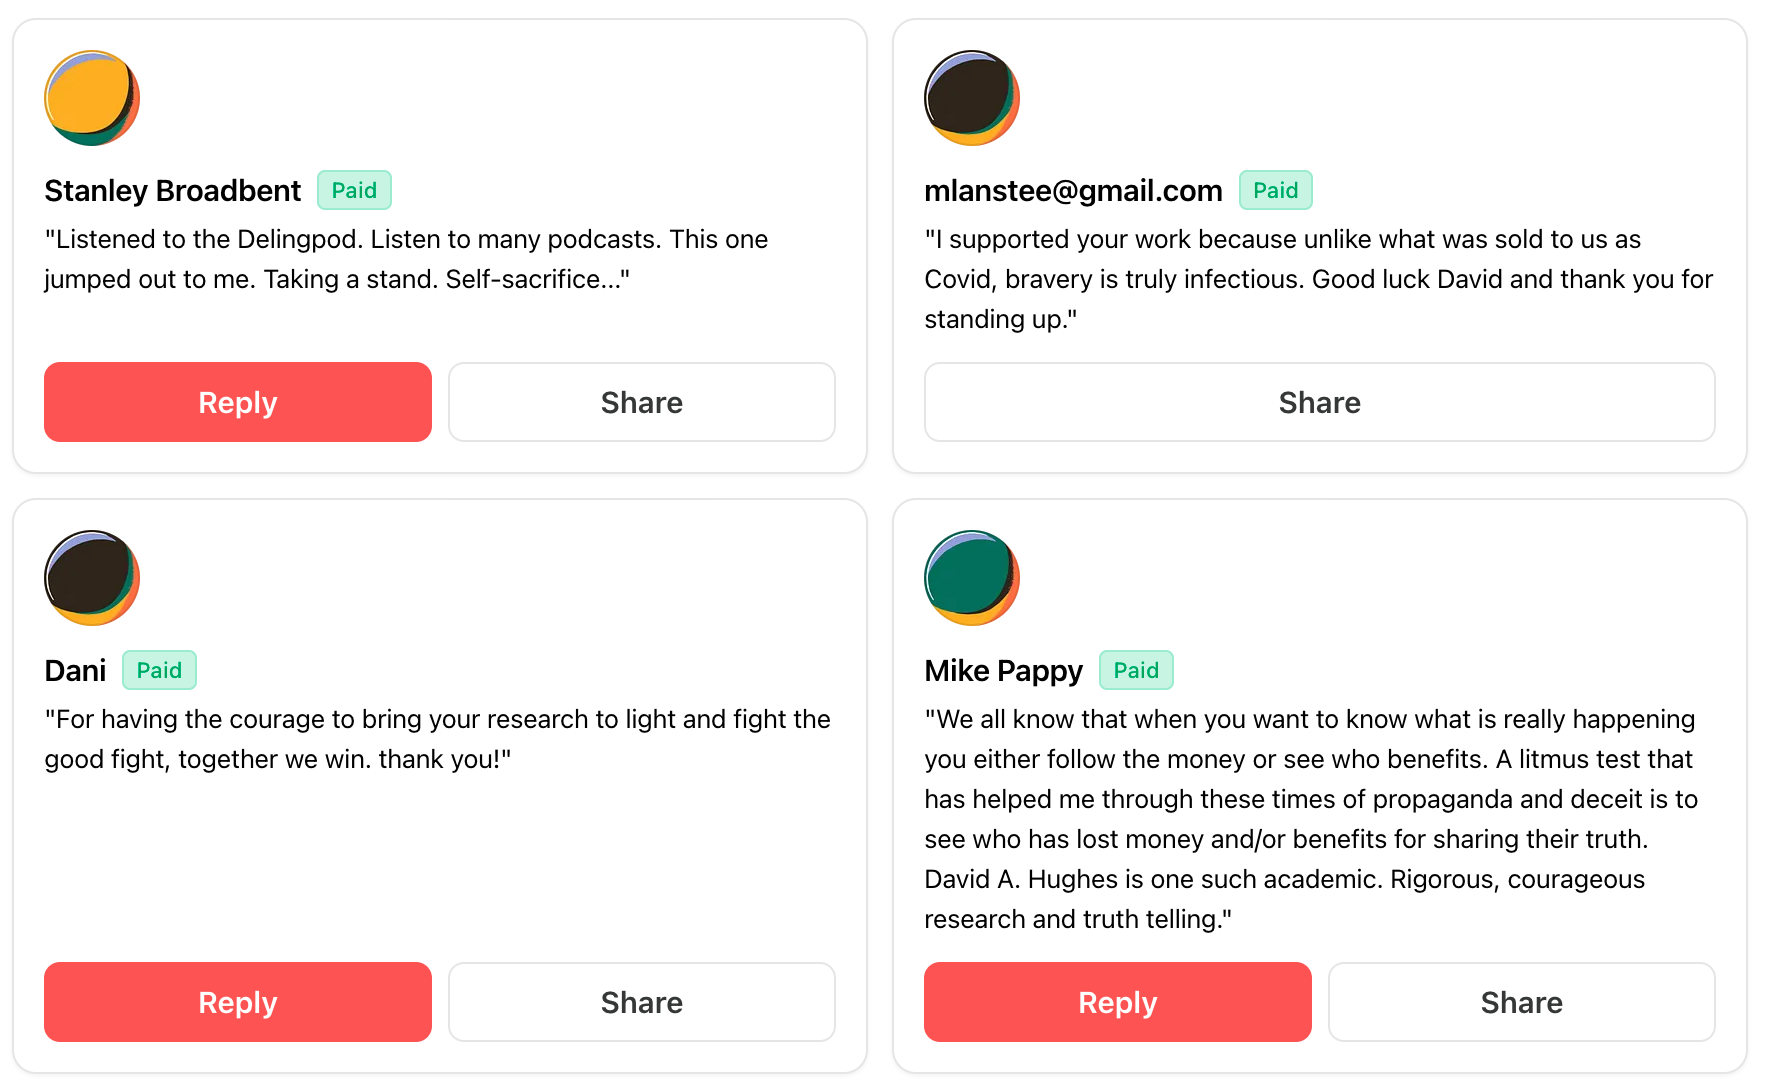This screenshot has height=1088, width=1768.
Task: Reply to Stanley Broadbent's comment
Action: point(238,402)
